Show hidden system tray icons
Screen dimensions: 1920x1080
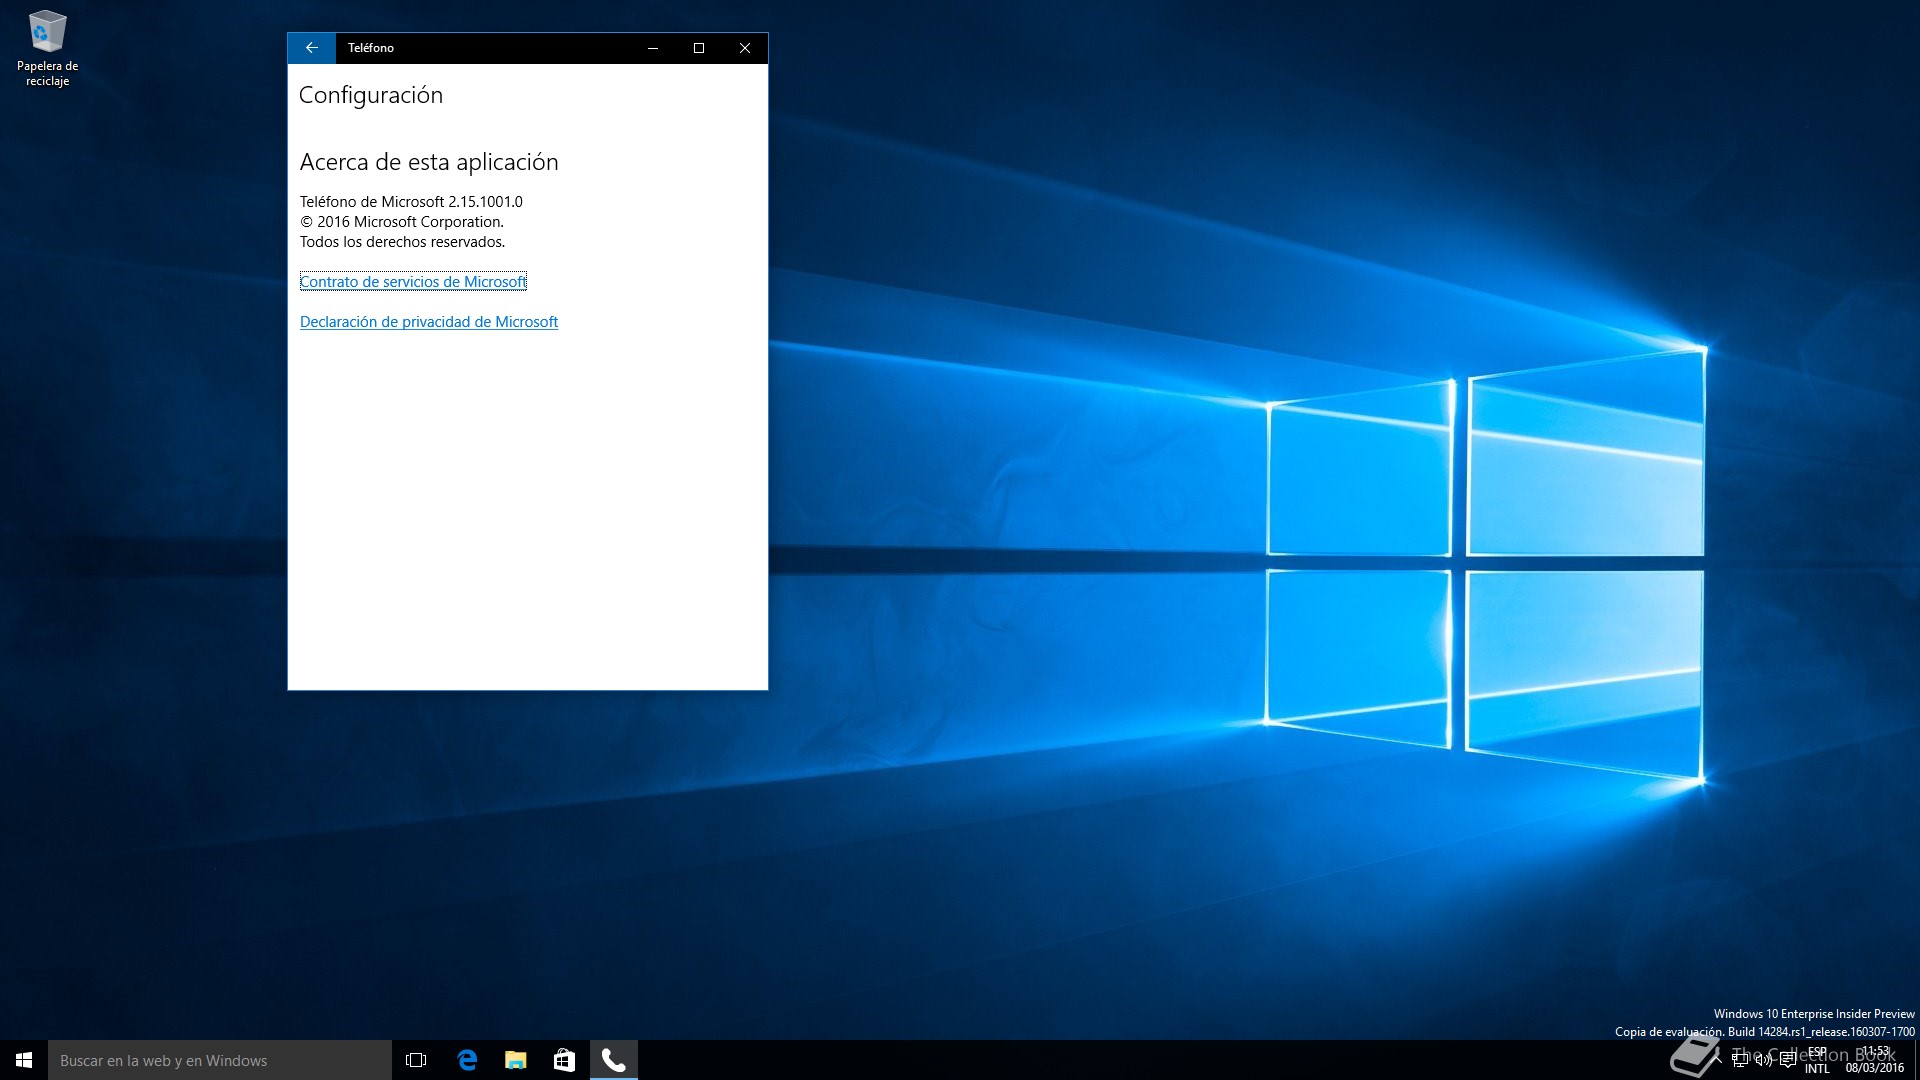(x=1716, y=1060)
